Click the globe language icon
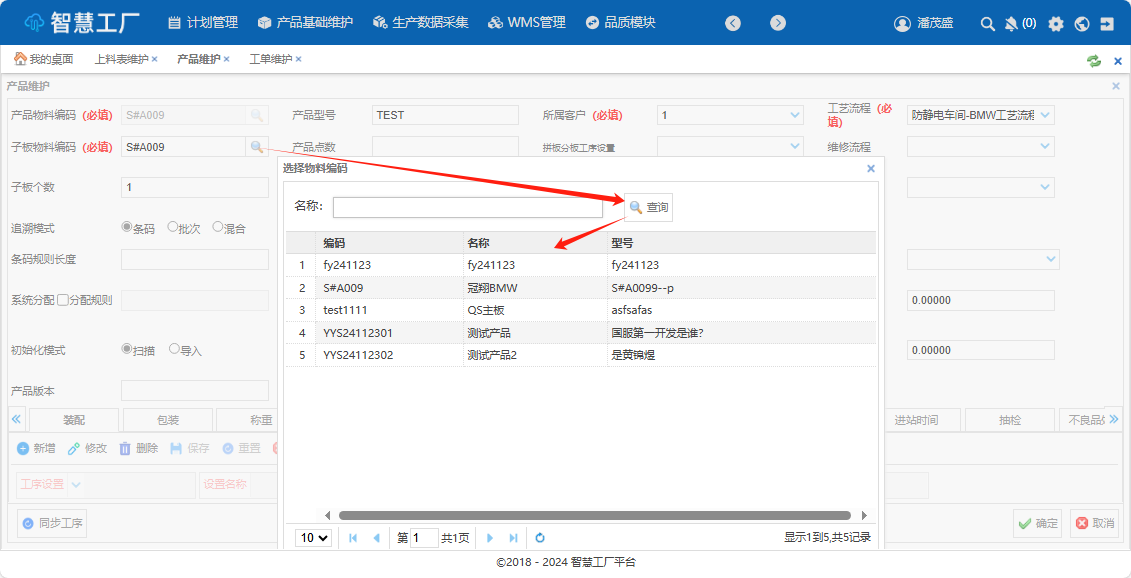 (x=1082, y=23)
